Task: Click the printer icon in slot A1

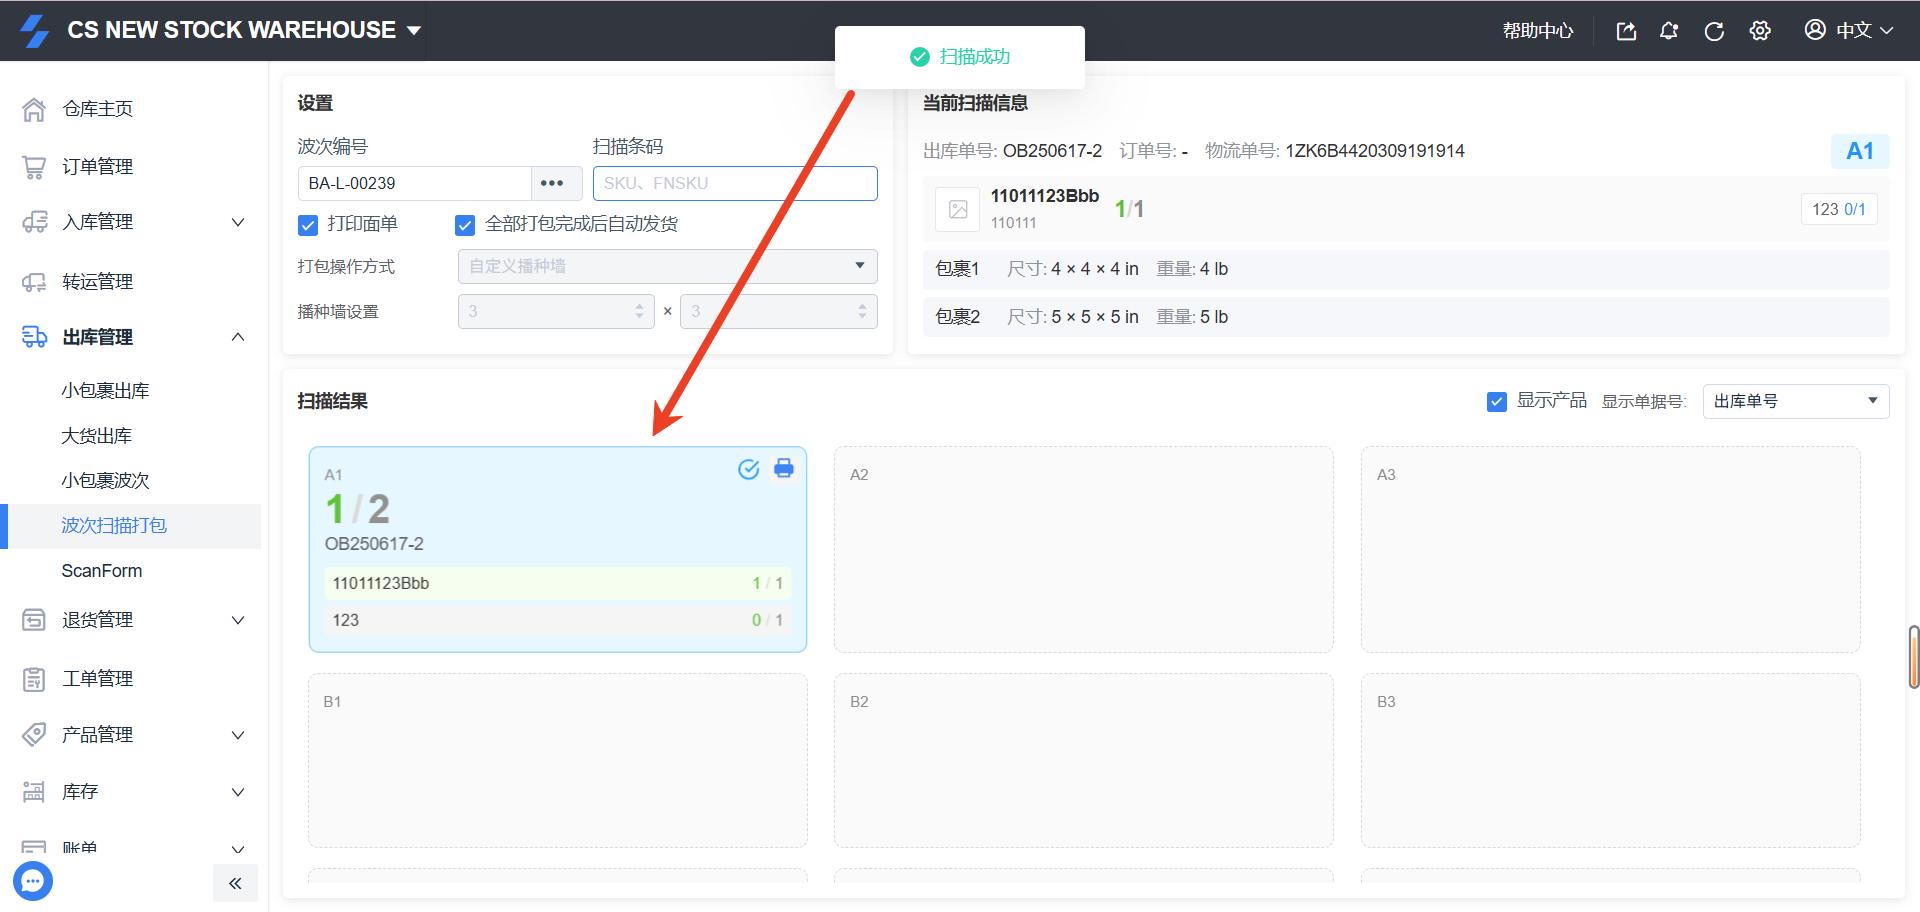Action: [784, 468]
